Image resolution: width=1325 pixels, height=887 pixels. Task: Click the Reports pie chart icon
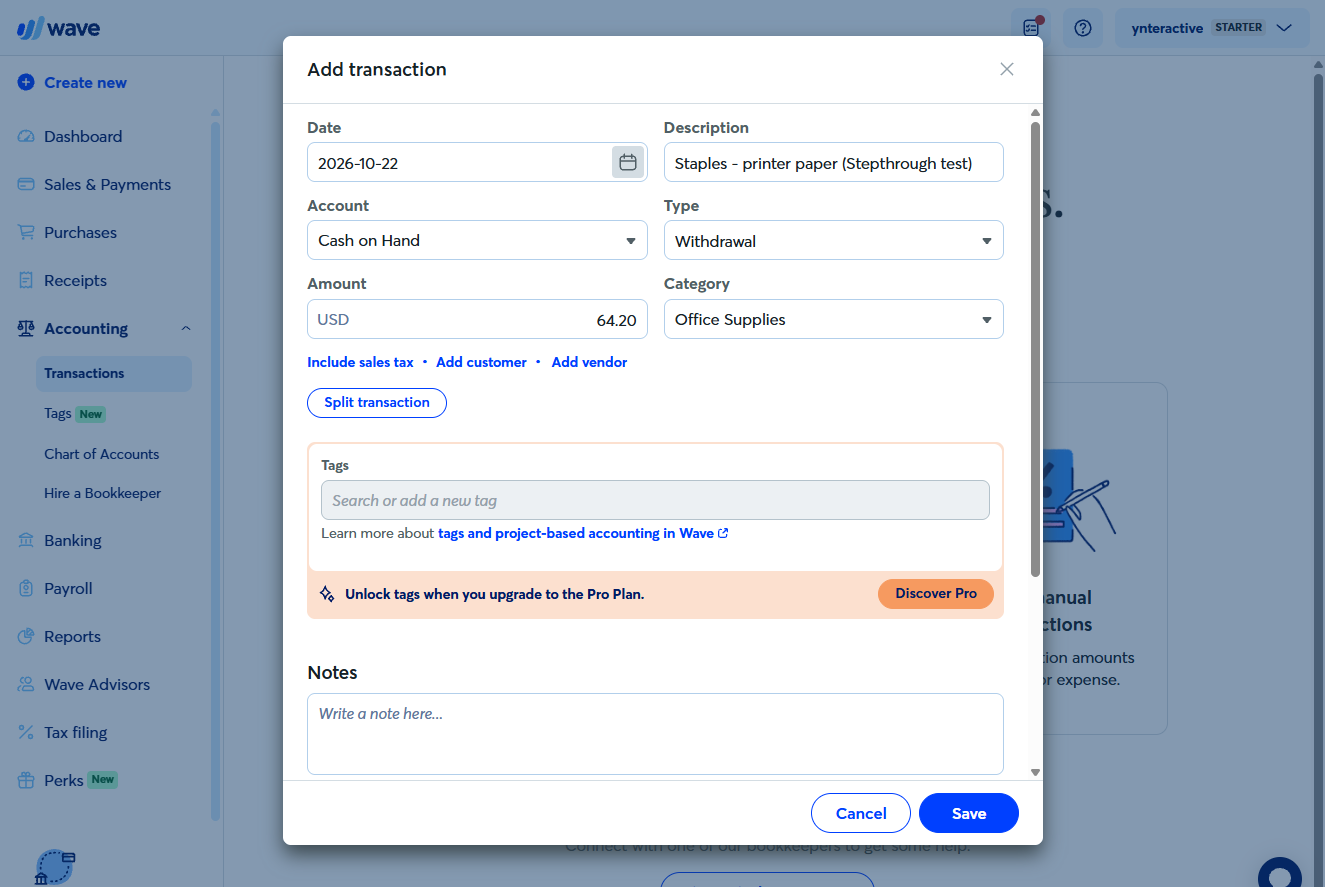point(26,637)
